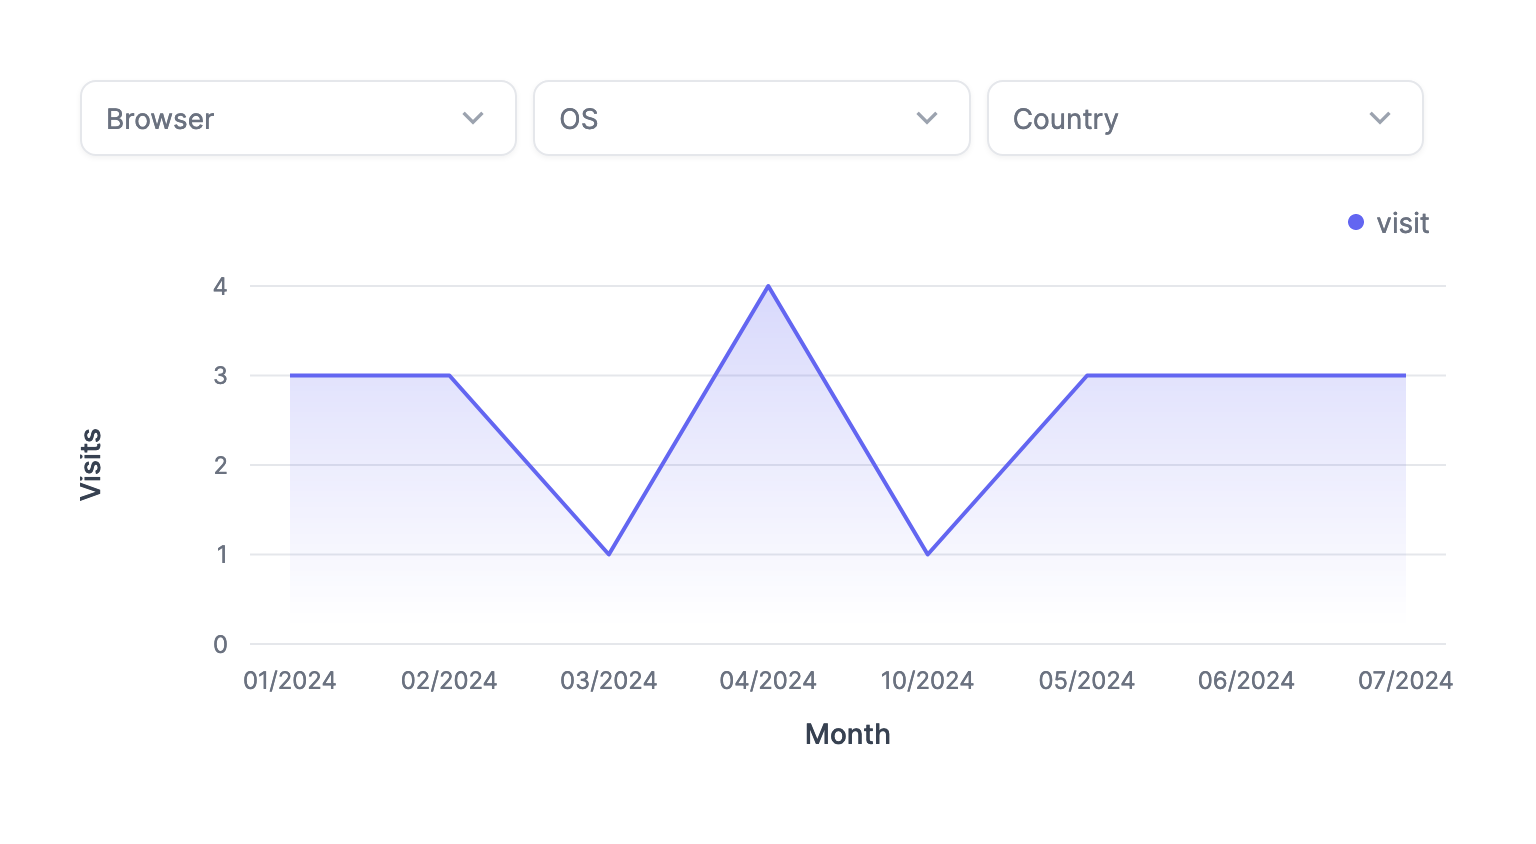Open the OS filter dropdown
The image size is (1536, 844).
click(x=752, y=118)
